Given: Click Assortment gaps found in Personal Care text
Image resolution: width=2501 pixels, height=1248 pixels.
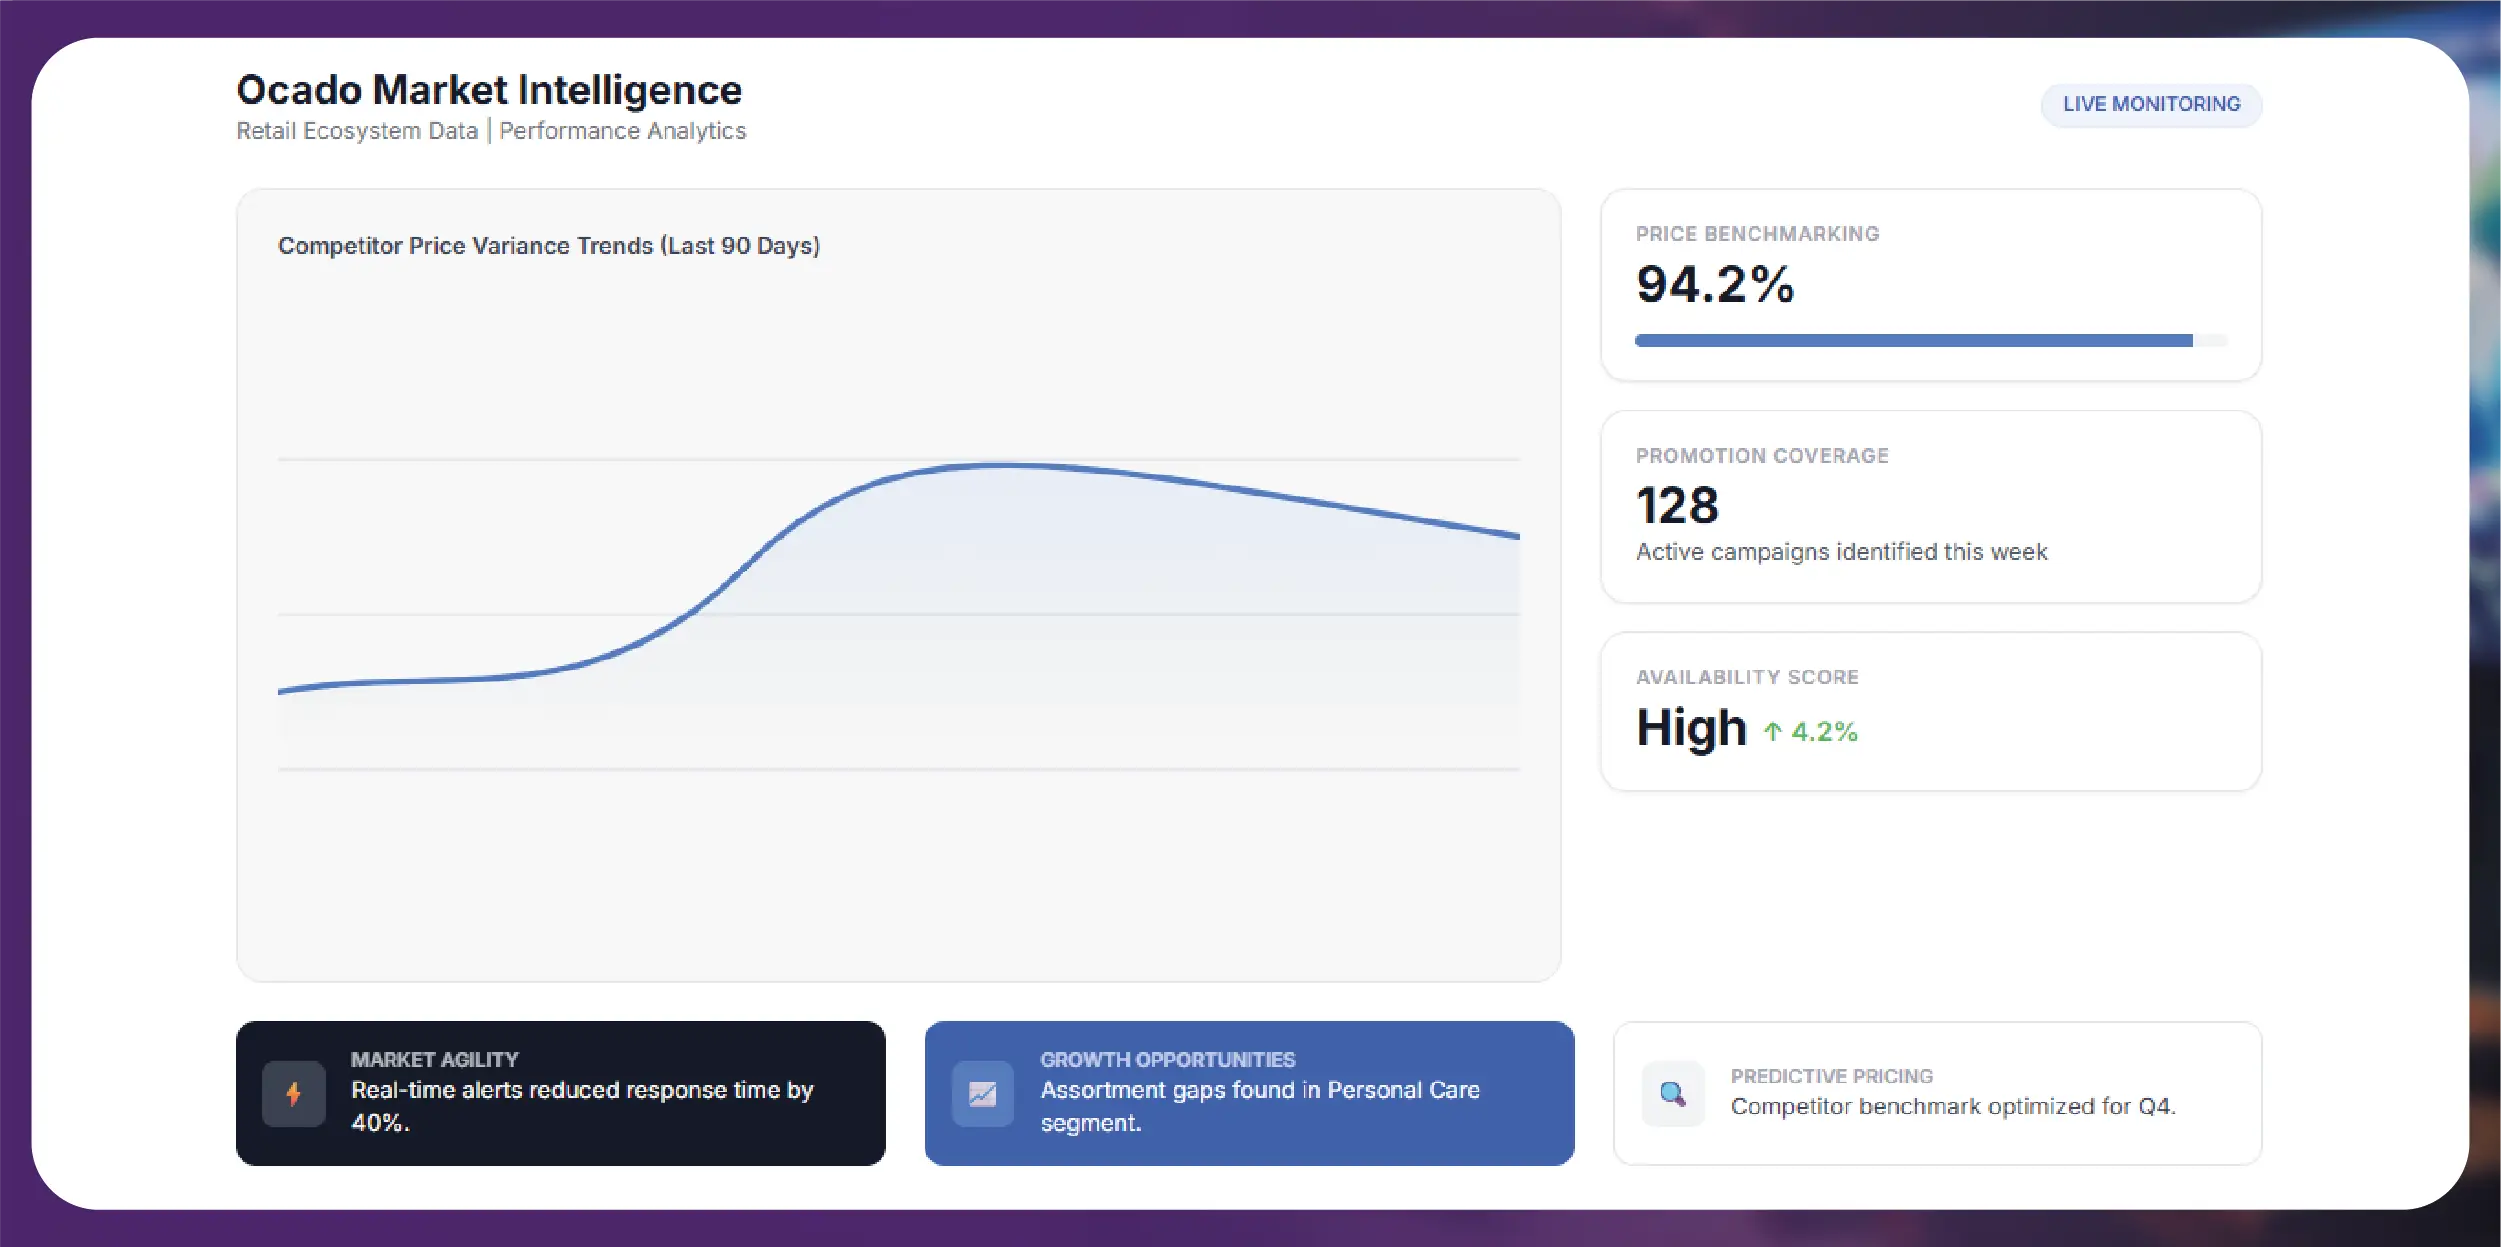Looking at the screenshot, I should [1260, 1106].
